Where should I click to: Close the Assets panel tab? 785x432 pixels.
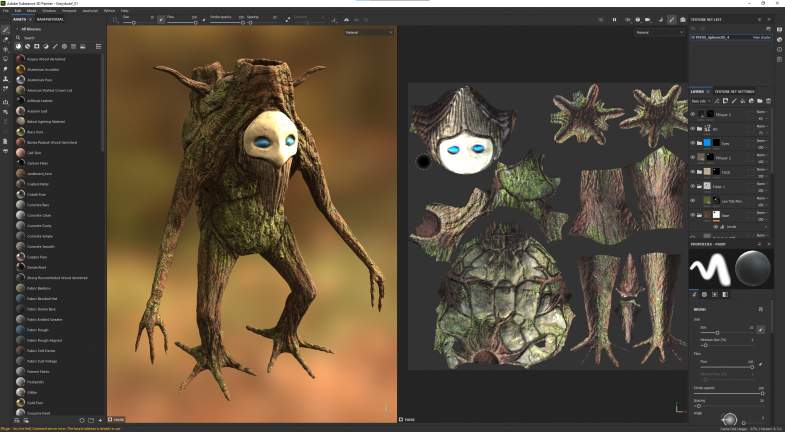click(x=30, y=20)
